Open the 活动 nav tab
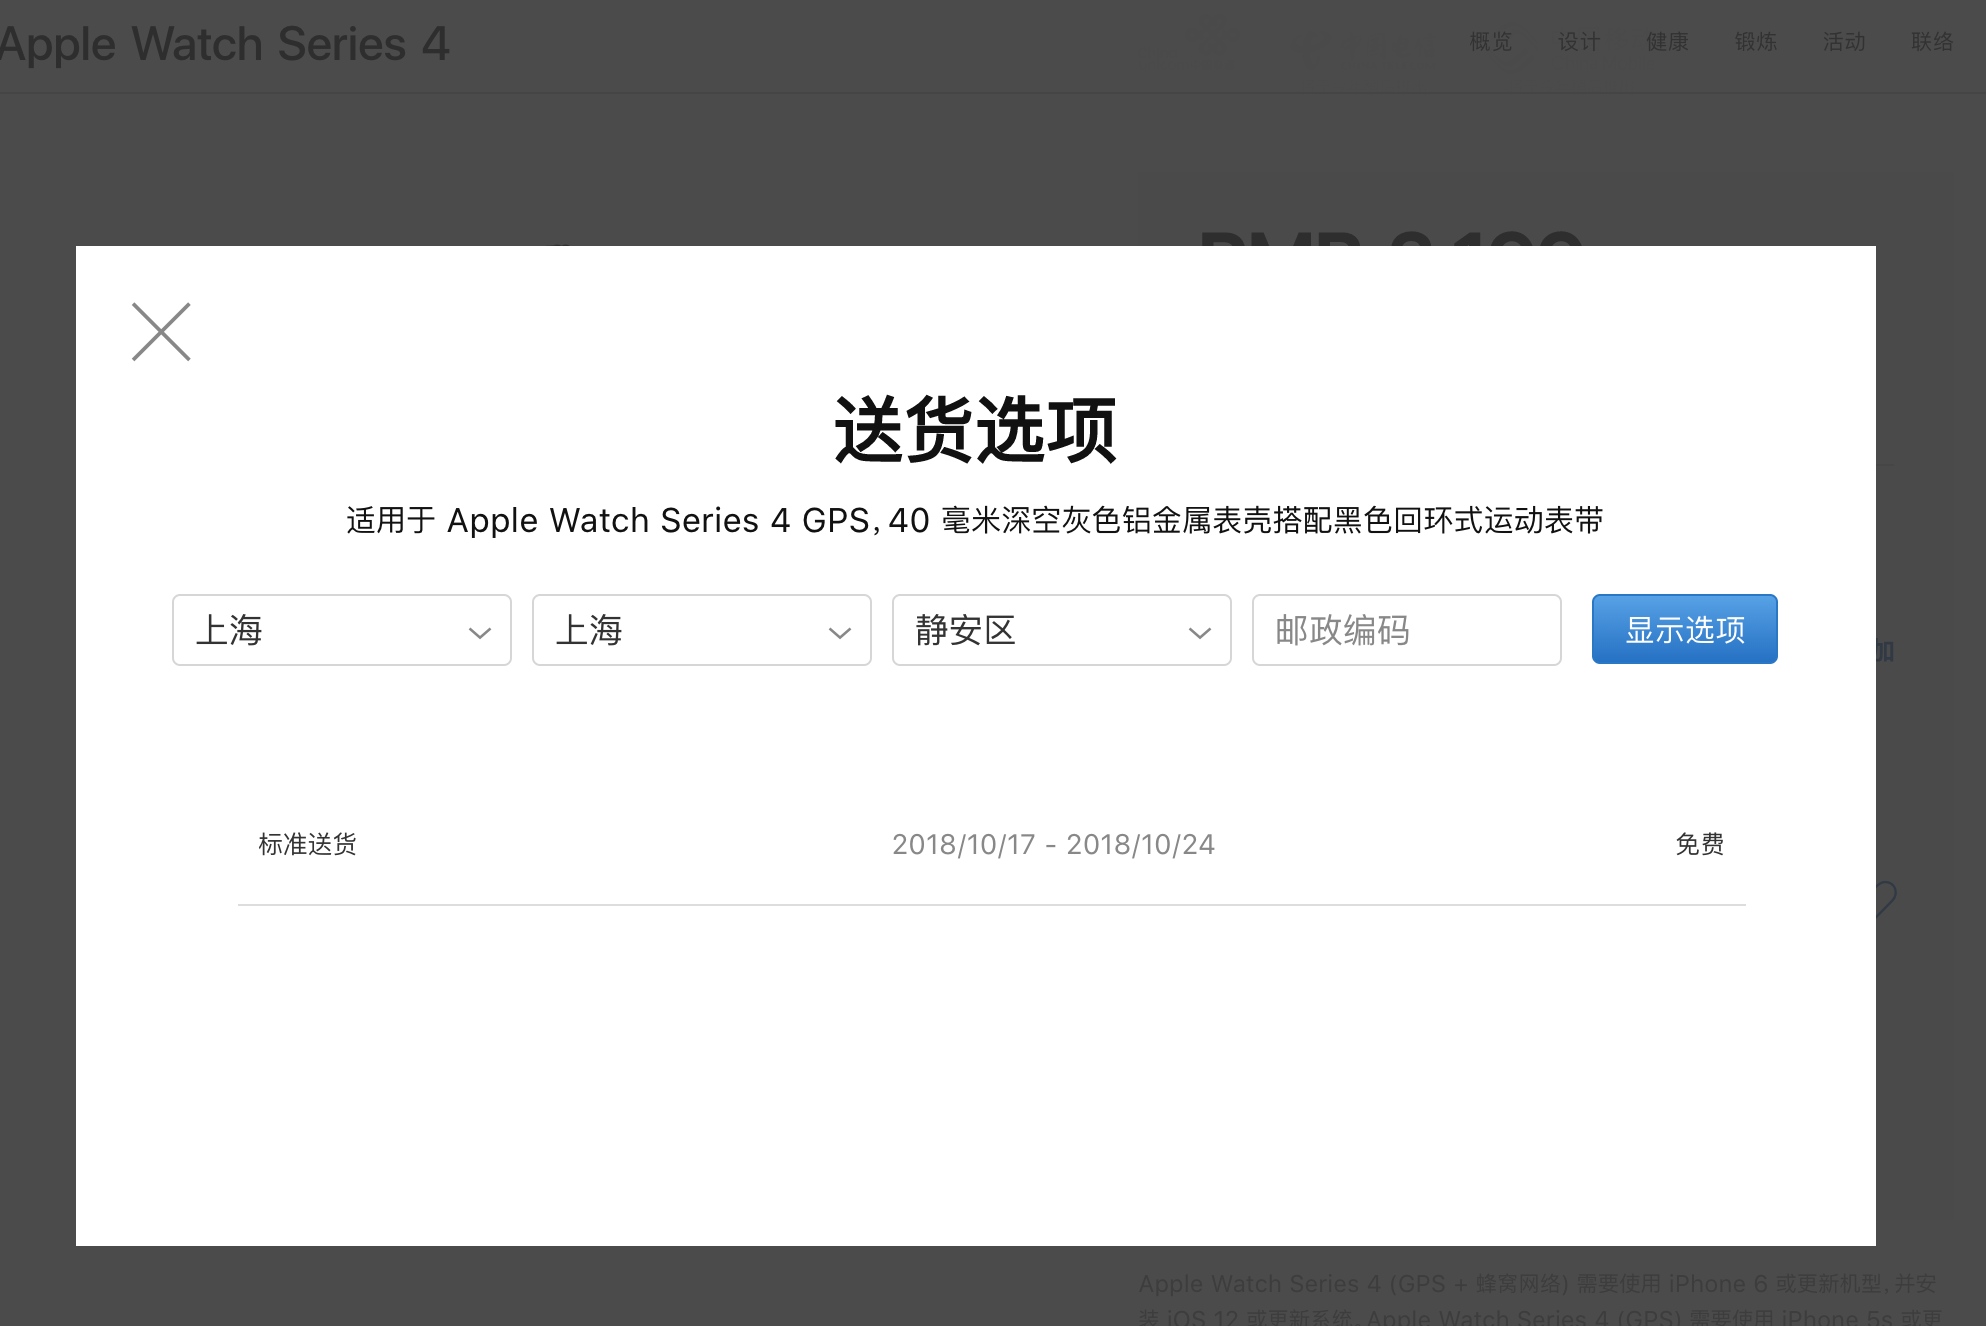The height and width of the screenshot is (1326, 1986). click(x=1844, y=42)
